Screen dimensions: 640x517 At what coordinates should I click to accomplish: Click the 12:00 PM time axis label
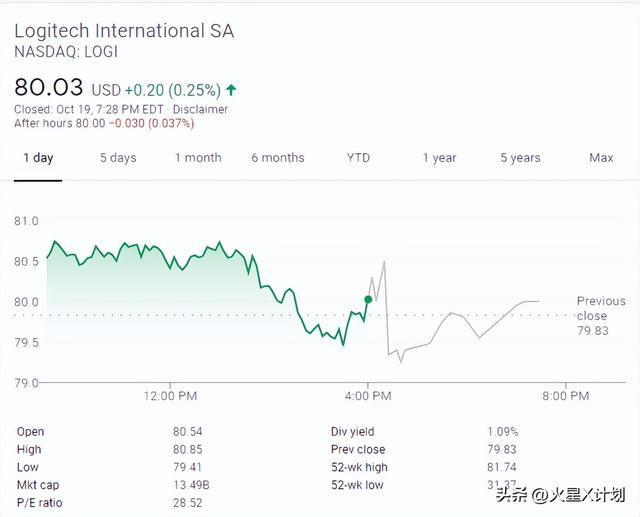point(170,396)
